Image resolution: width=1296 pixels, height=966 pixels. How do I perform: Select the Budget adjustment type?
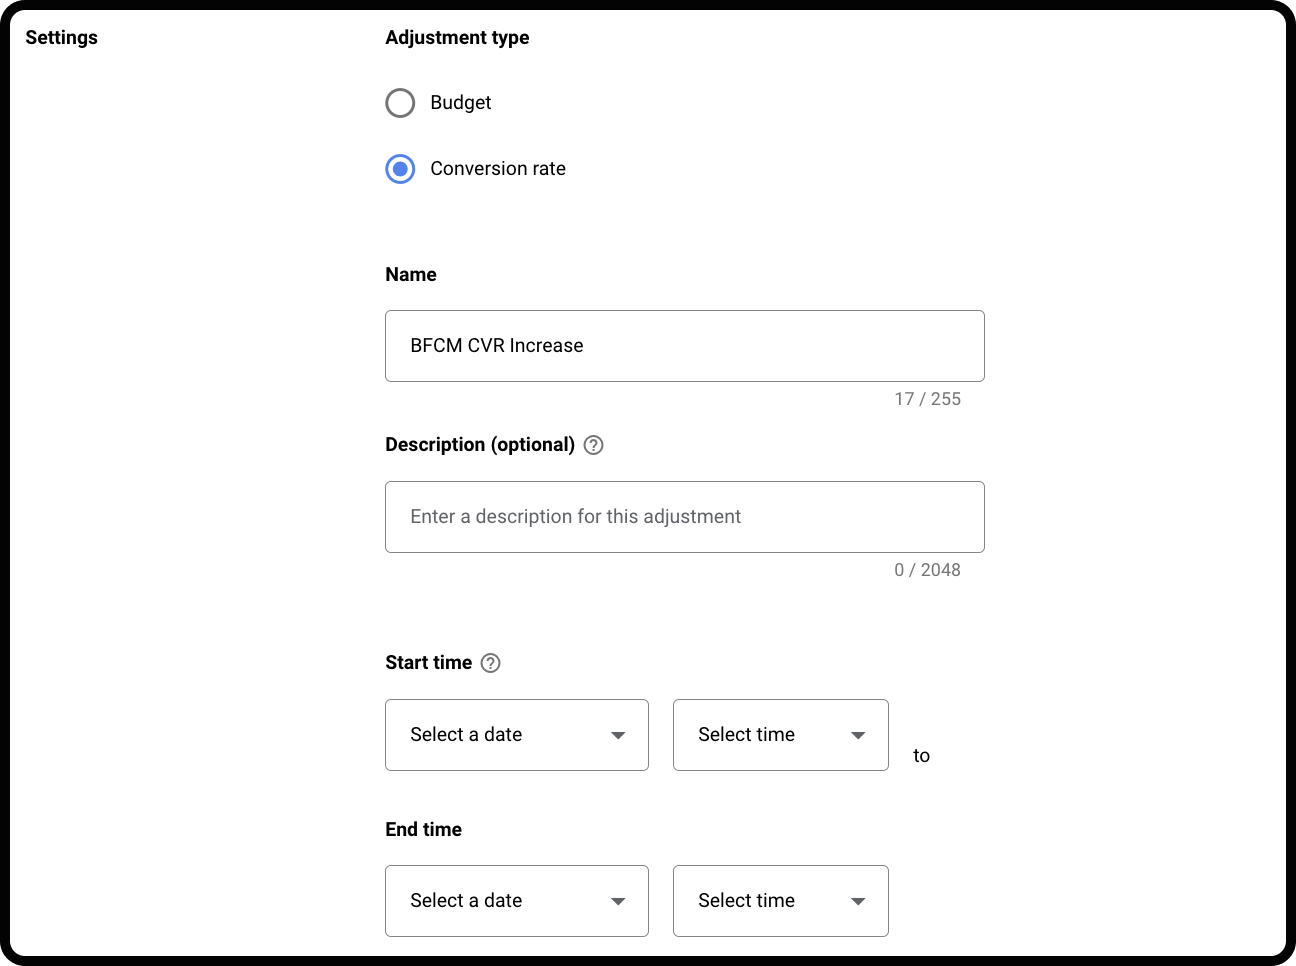point(400,103)
